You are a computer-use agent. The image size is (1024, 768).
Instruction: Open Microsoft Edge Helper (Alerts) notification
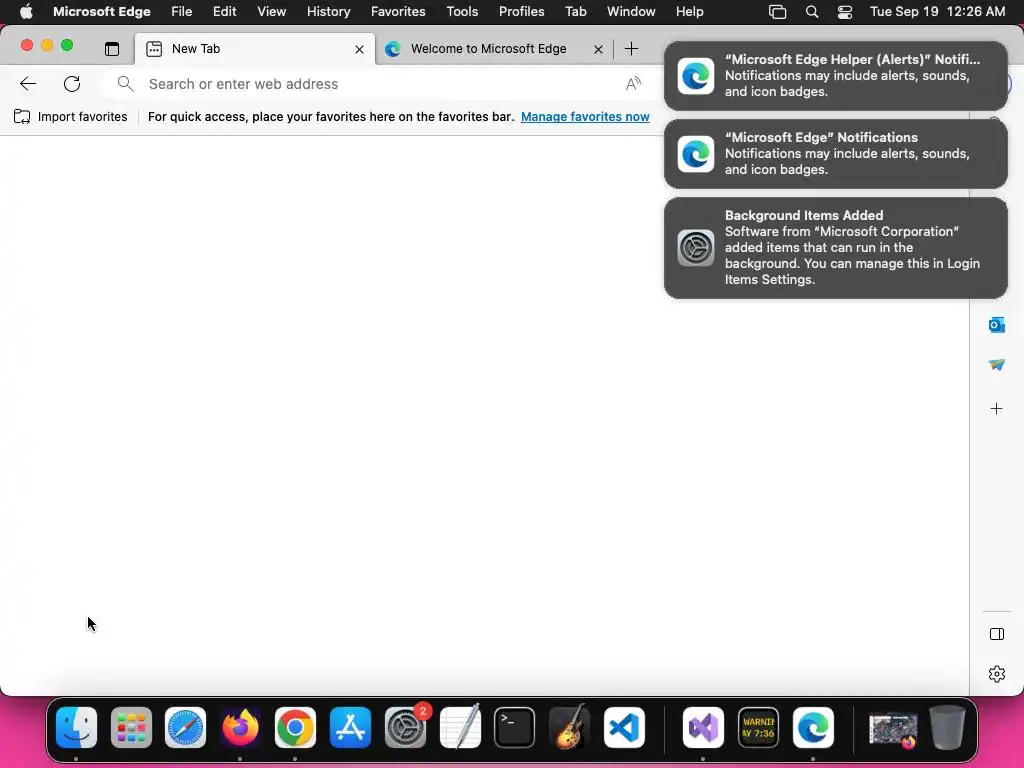click(836, 76)
